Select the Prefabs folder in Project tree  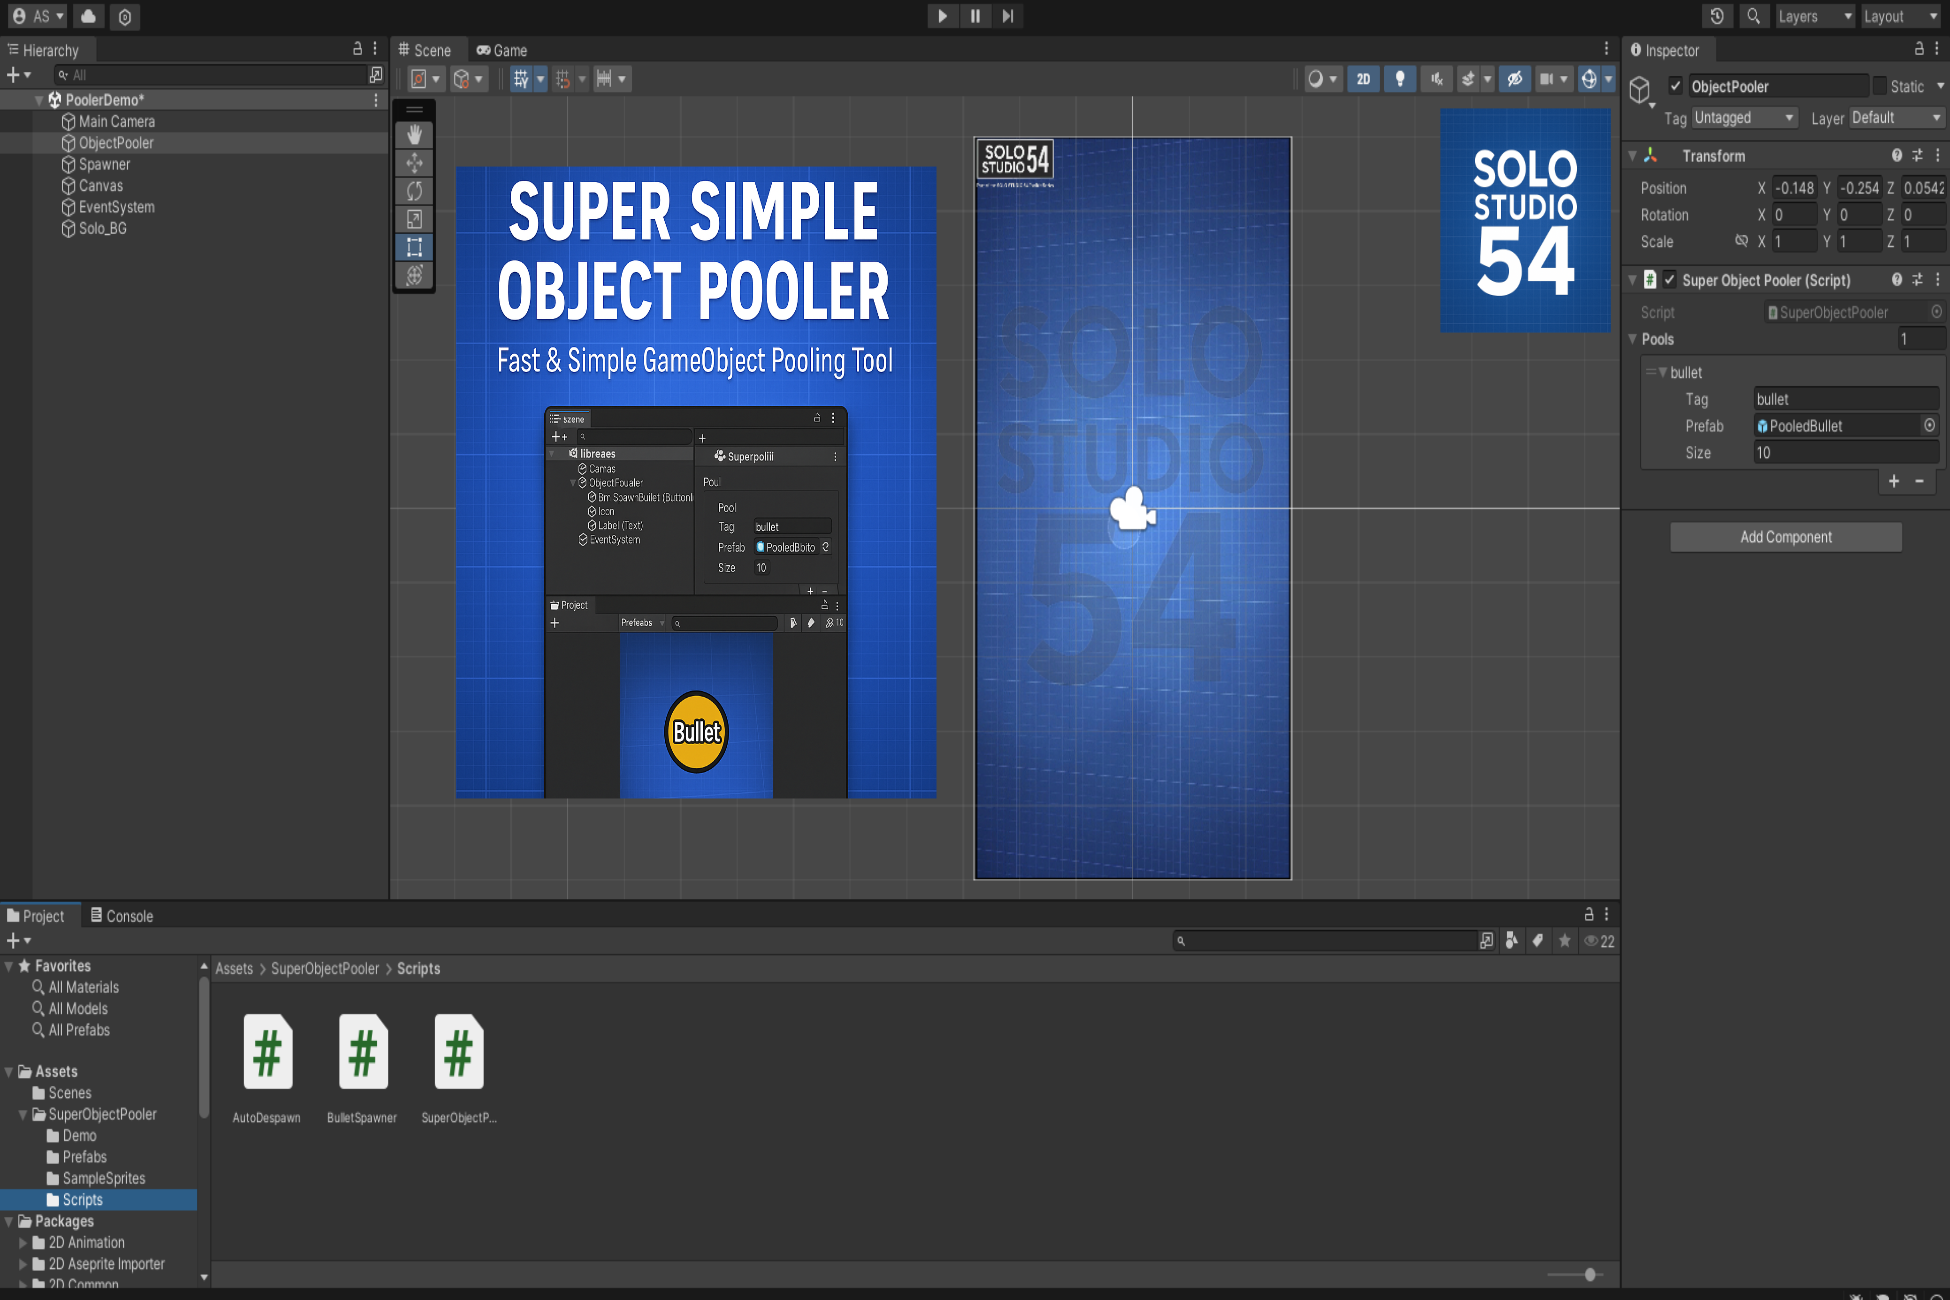pyautogui.click(x=84, y=1157)
